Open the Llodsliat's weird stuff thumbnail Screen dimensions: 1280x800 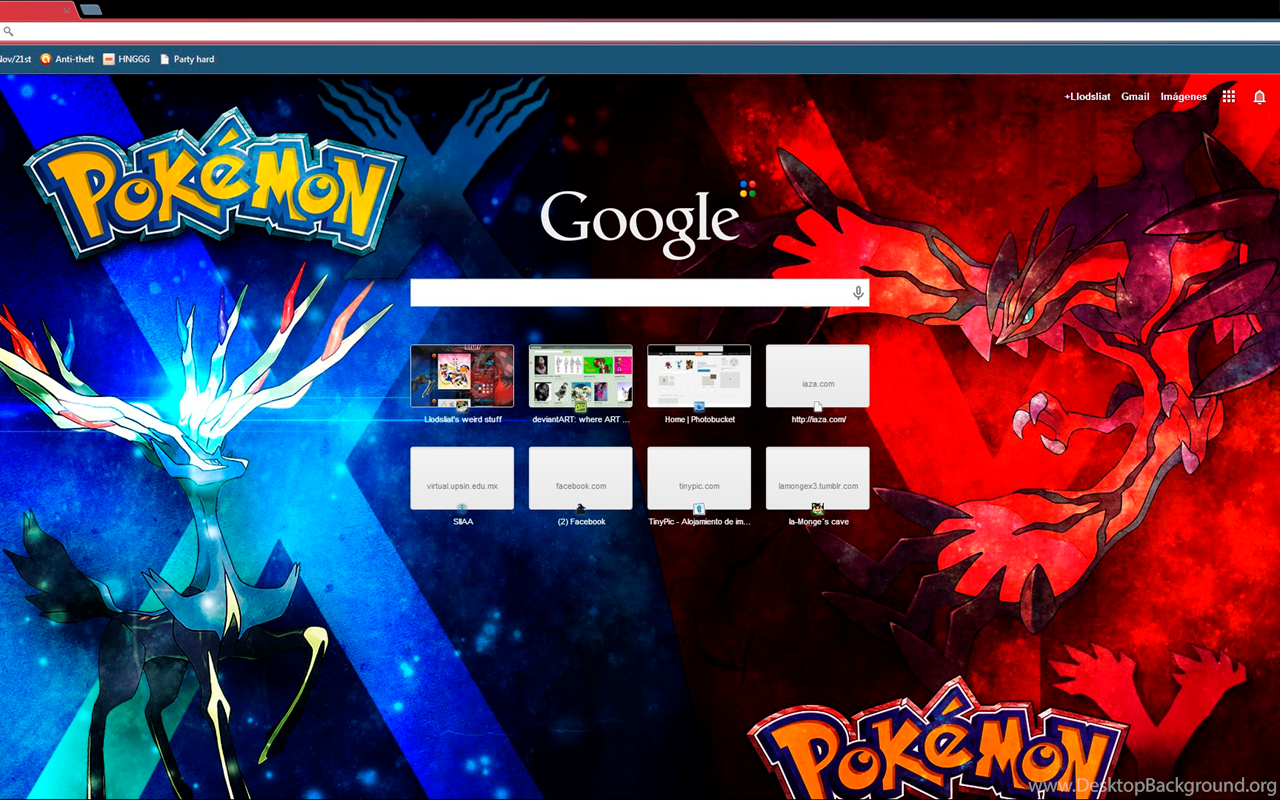[x=462, y=376]
